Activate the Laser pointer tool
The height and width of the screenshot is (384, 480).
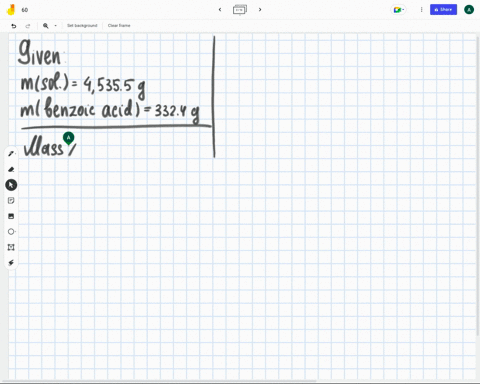[x=11, y=263]
